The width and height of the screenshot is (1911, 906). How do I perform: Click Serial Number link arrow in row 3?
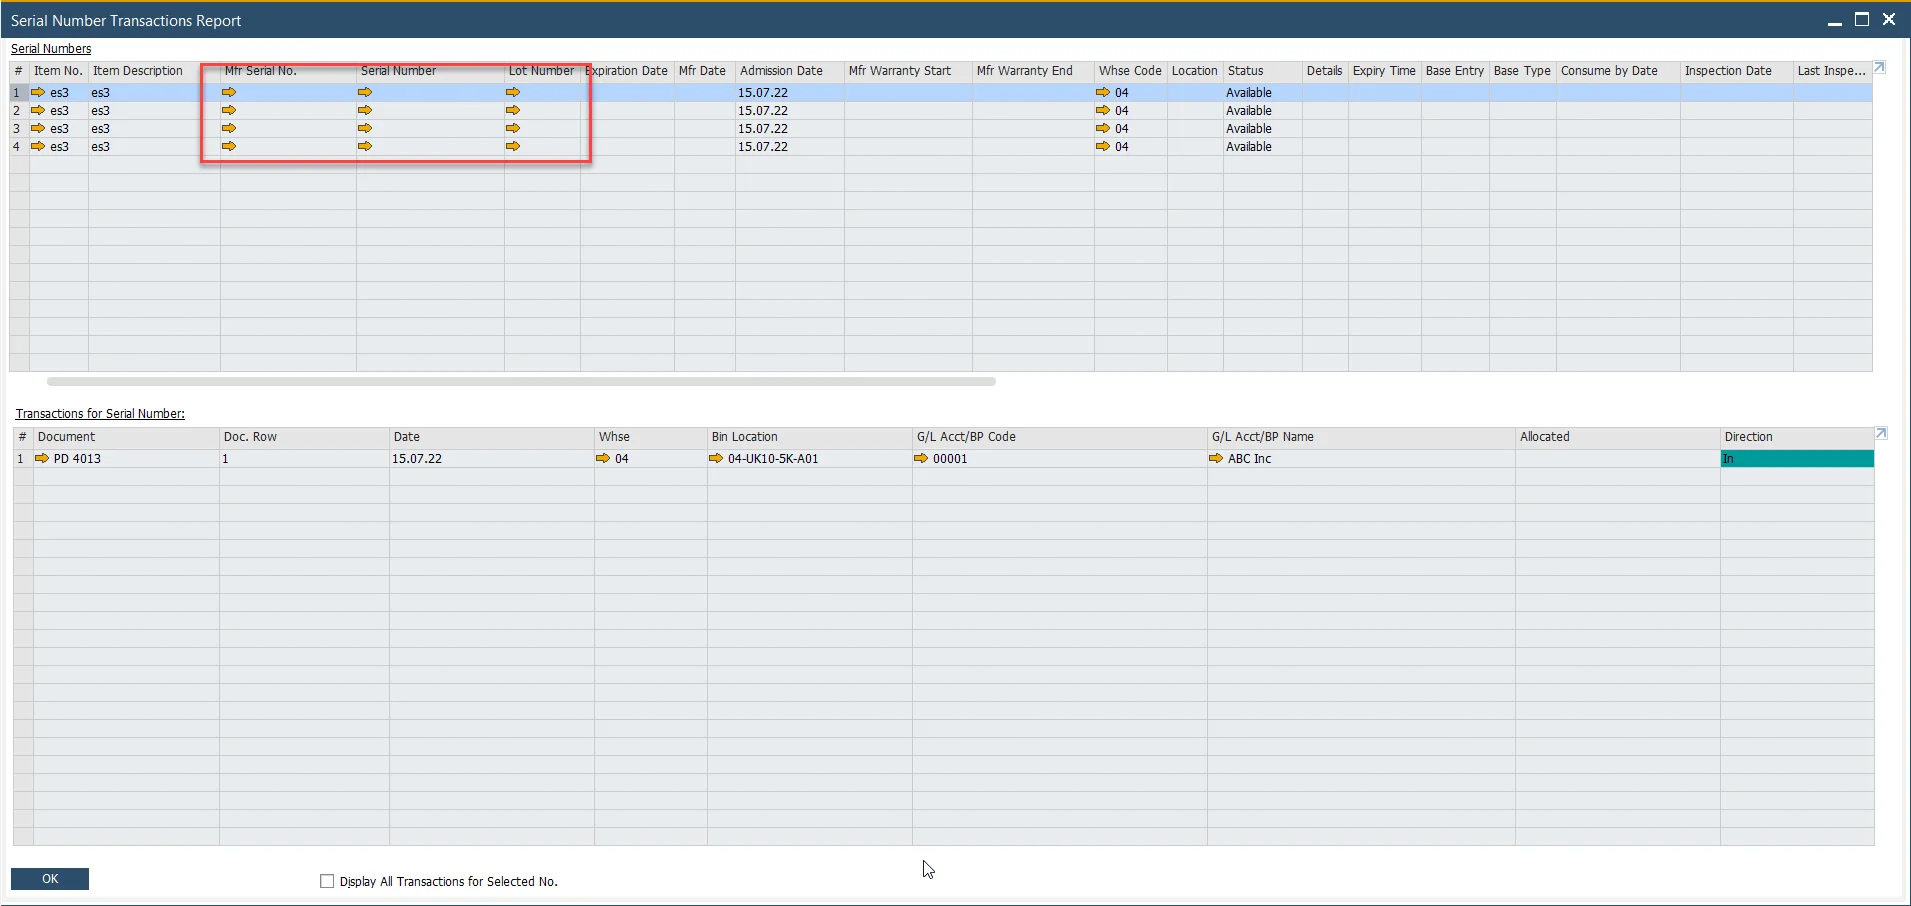365,128
